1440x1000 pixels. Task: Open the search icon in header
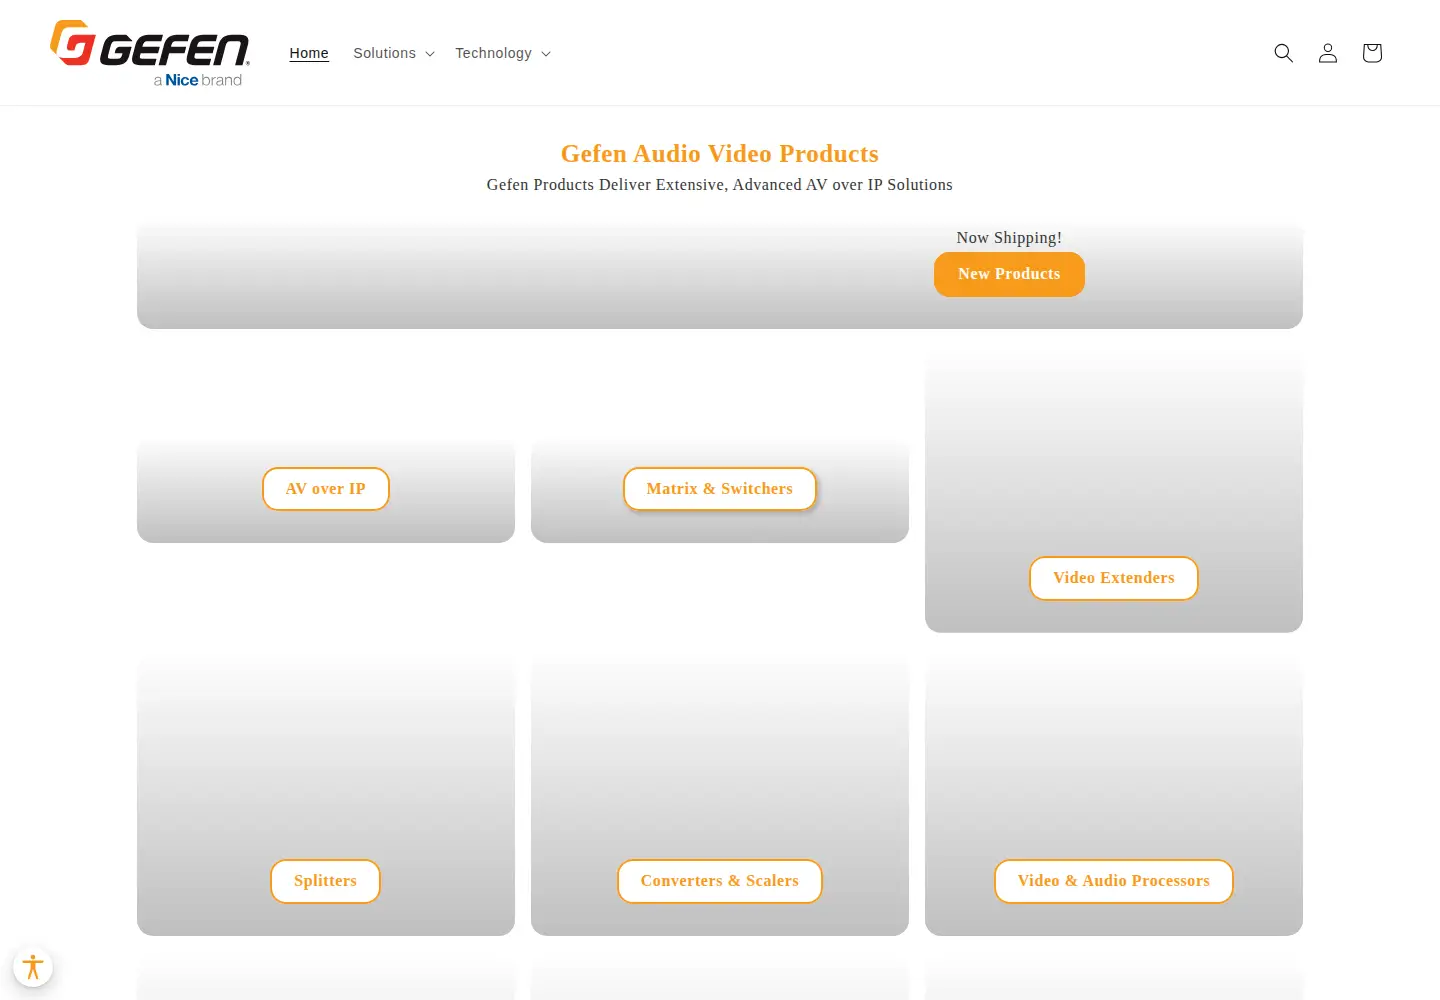1284,53
